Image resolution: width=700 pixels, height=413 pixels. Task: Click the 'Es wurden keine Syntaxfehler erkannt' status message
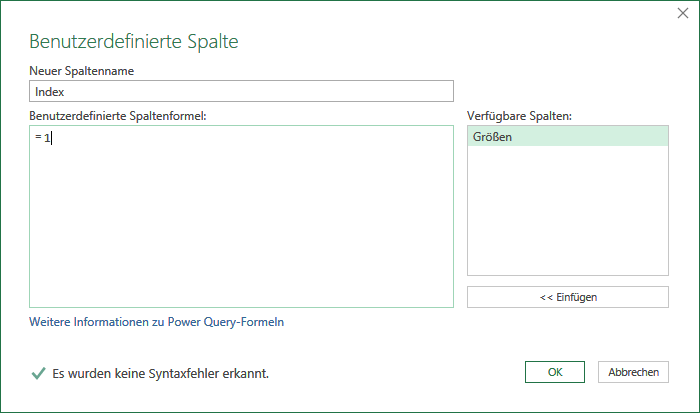click(x=160, y=373)
